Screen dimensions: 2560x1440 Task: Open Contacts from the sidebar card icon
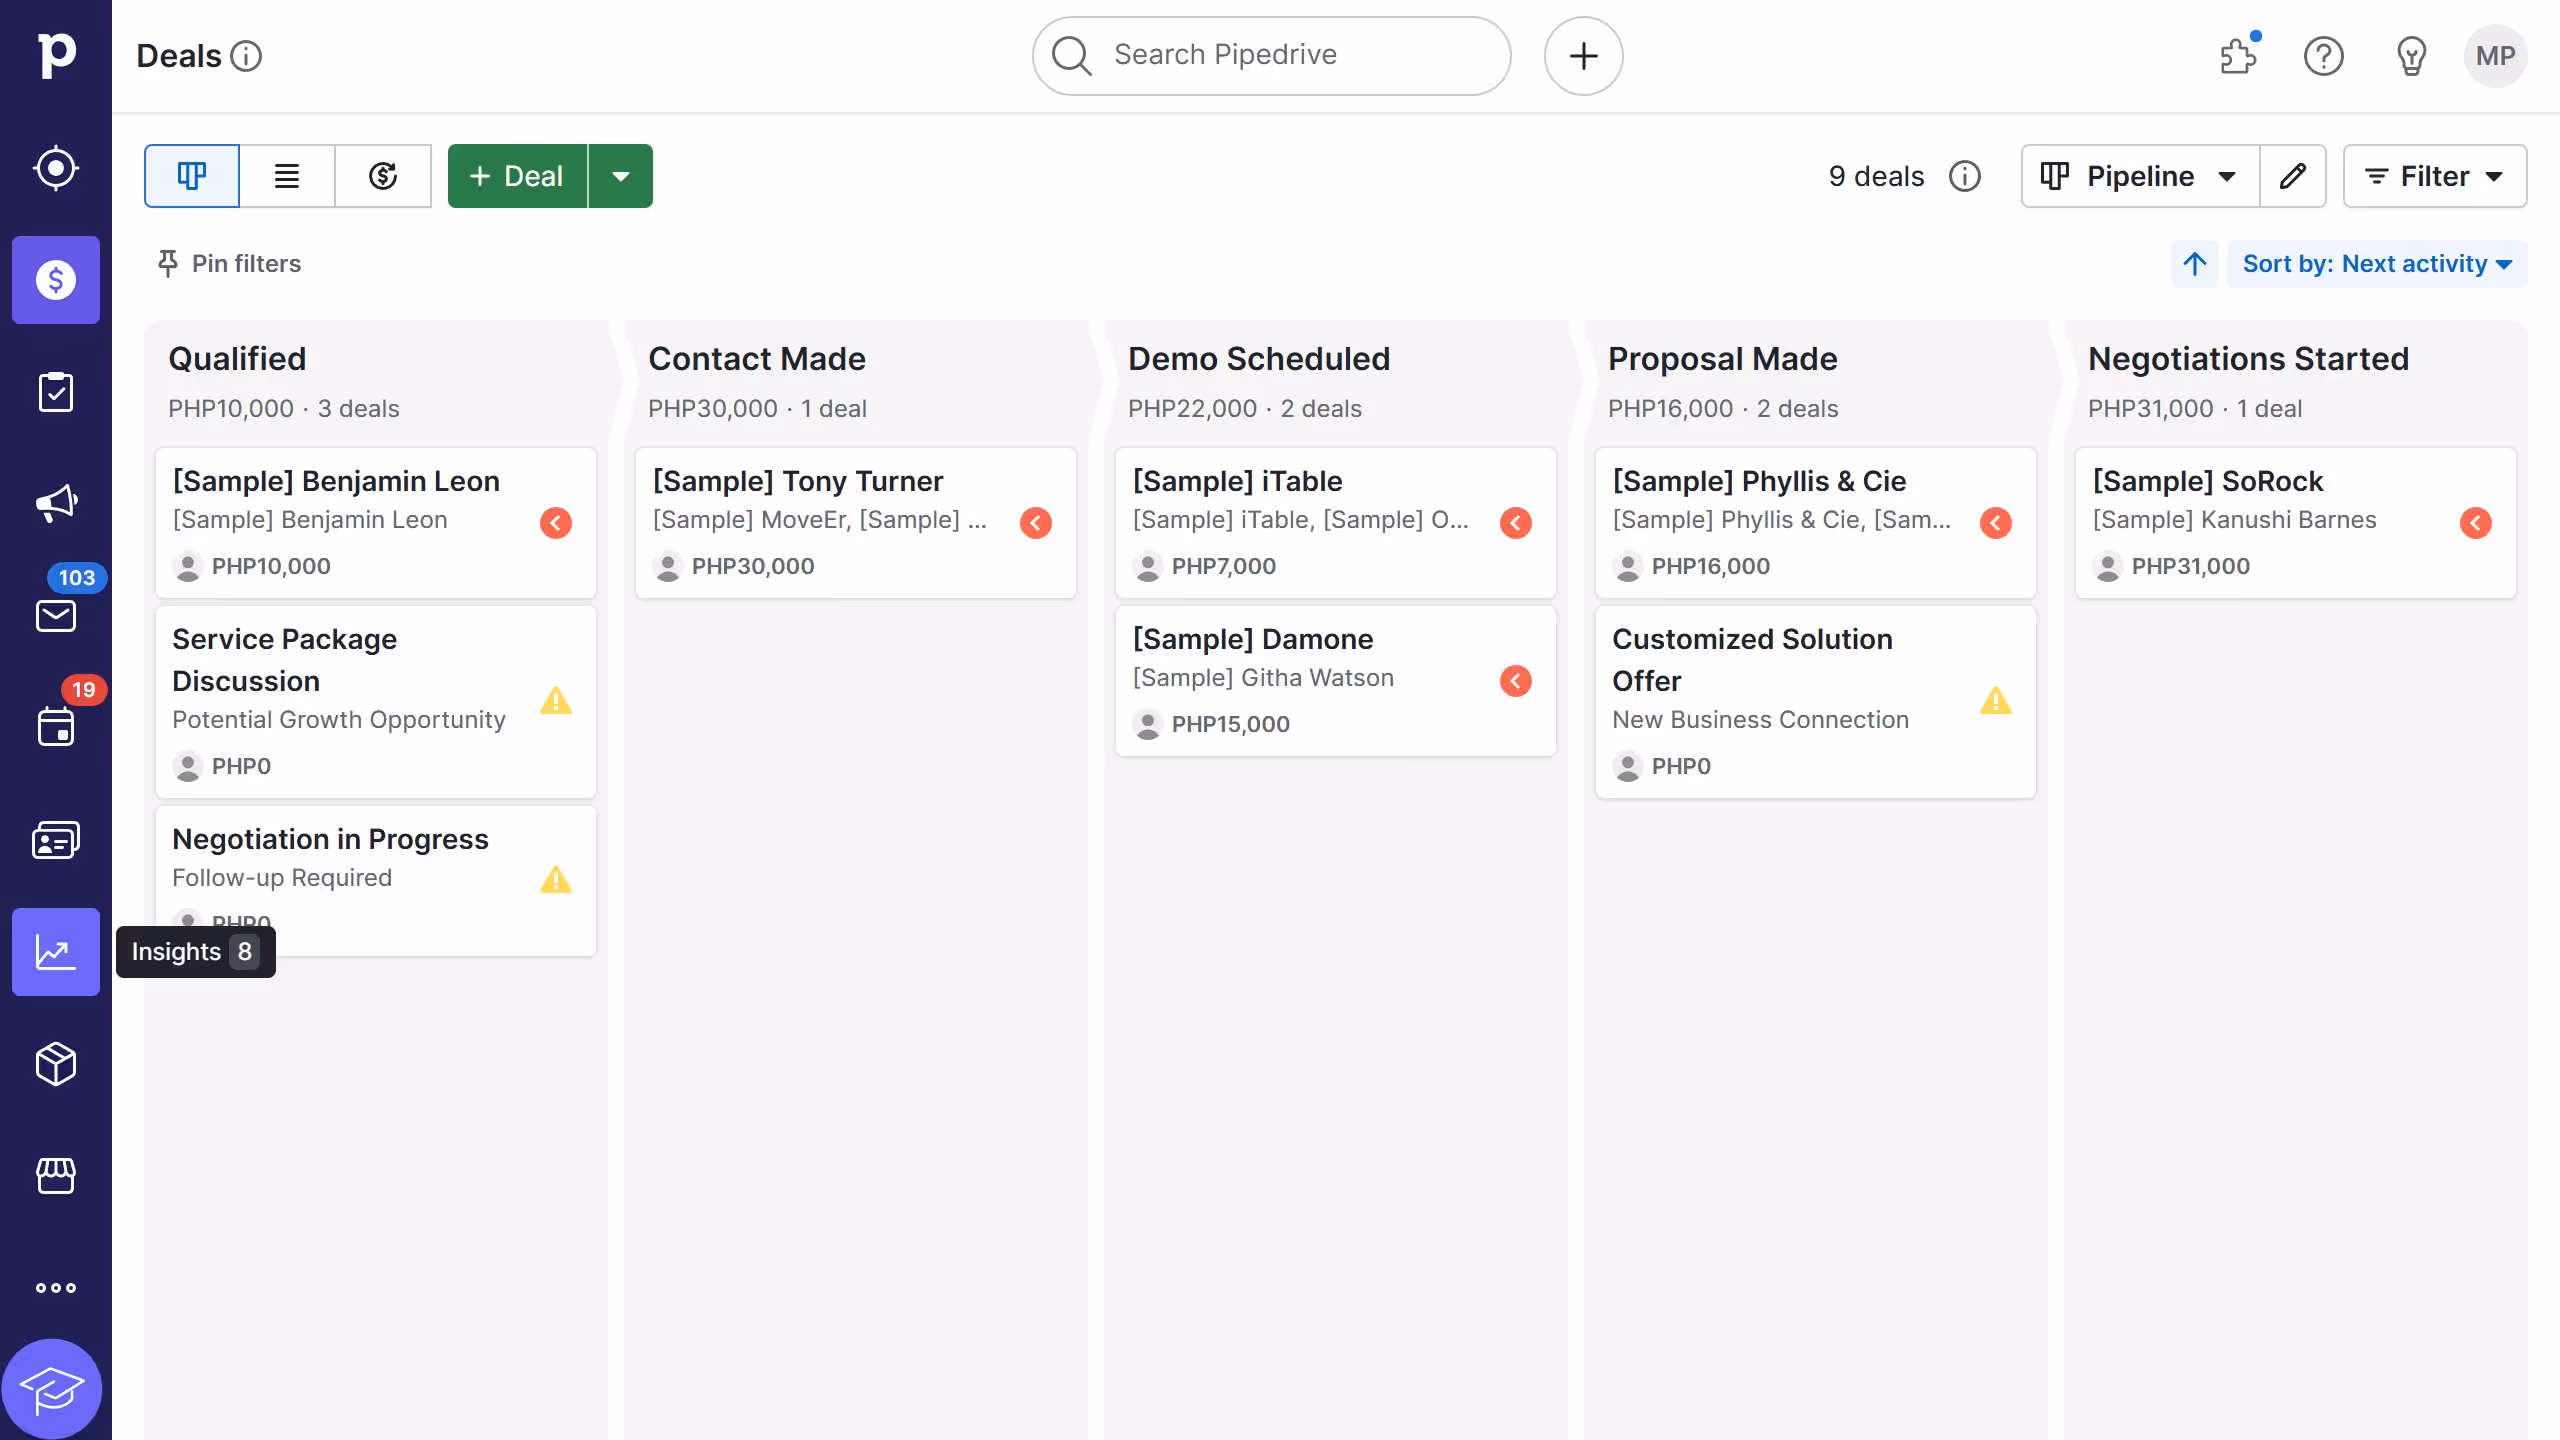55,839
